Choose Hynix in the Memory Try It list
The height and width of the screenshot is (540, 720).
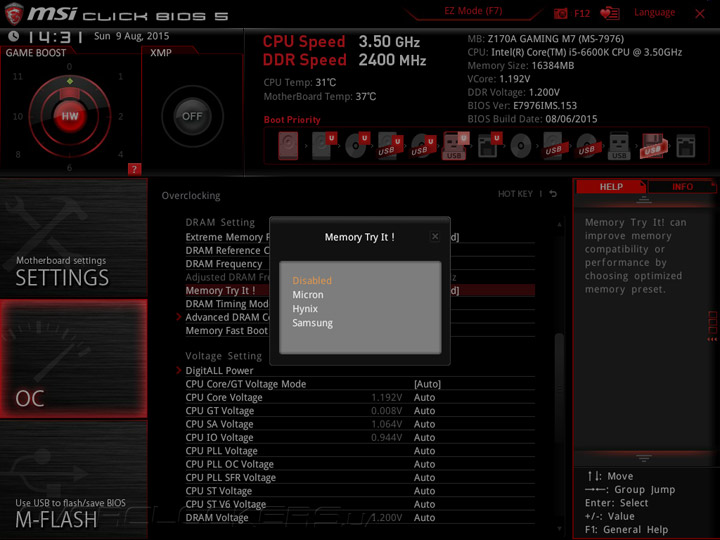305,309
